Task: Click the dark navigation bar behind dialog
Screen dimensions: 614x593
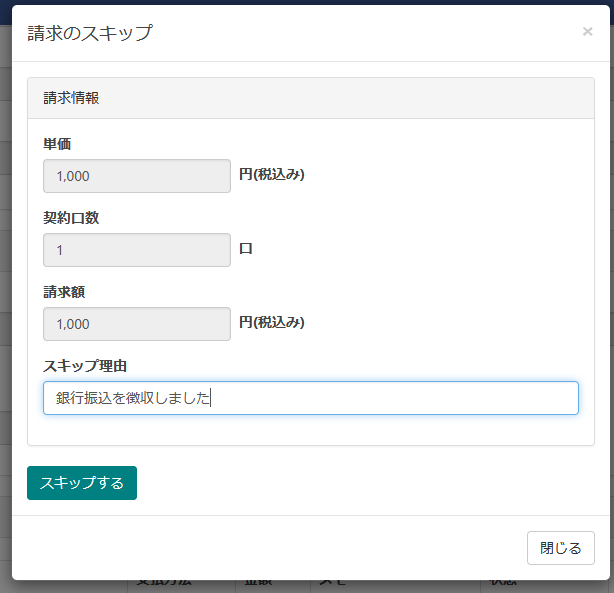Action: tap(300, 2)
